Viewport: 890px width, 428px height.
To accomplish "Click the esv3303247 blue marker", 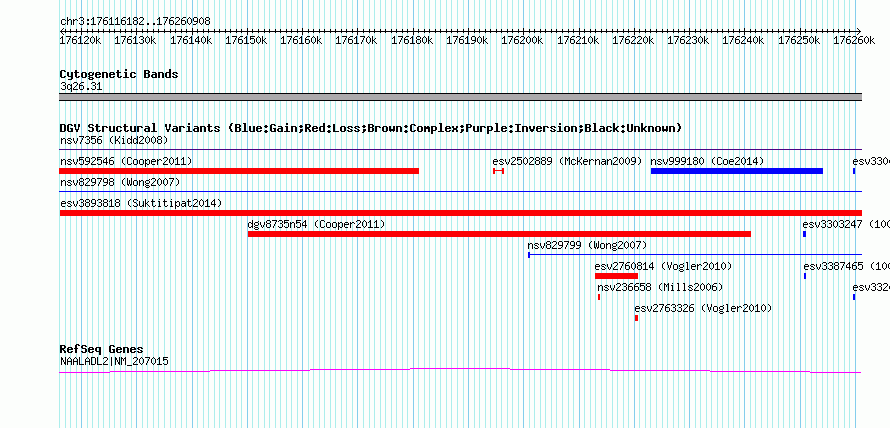I will tap(804, 234).
